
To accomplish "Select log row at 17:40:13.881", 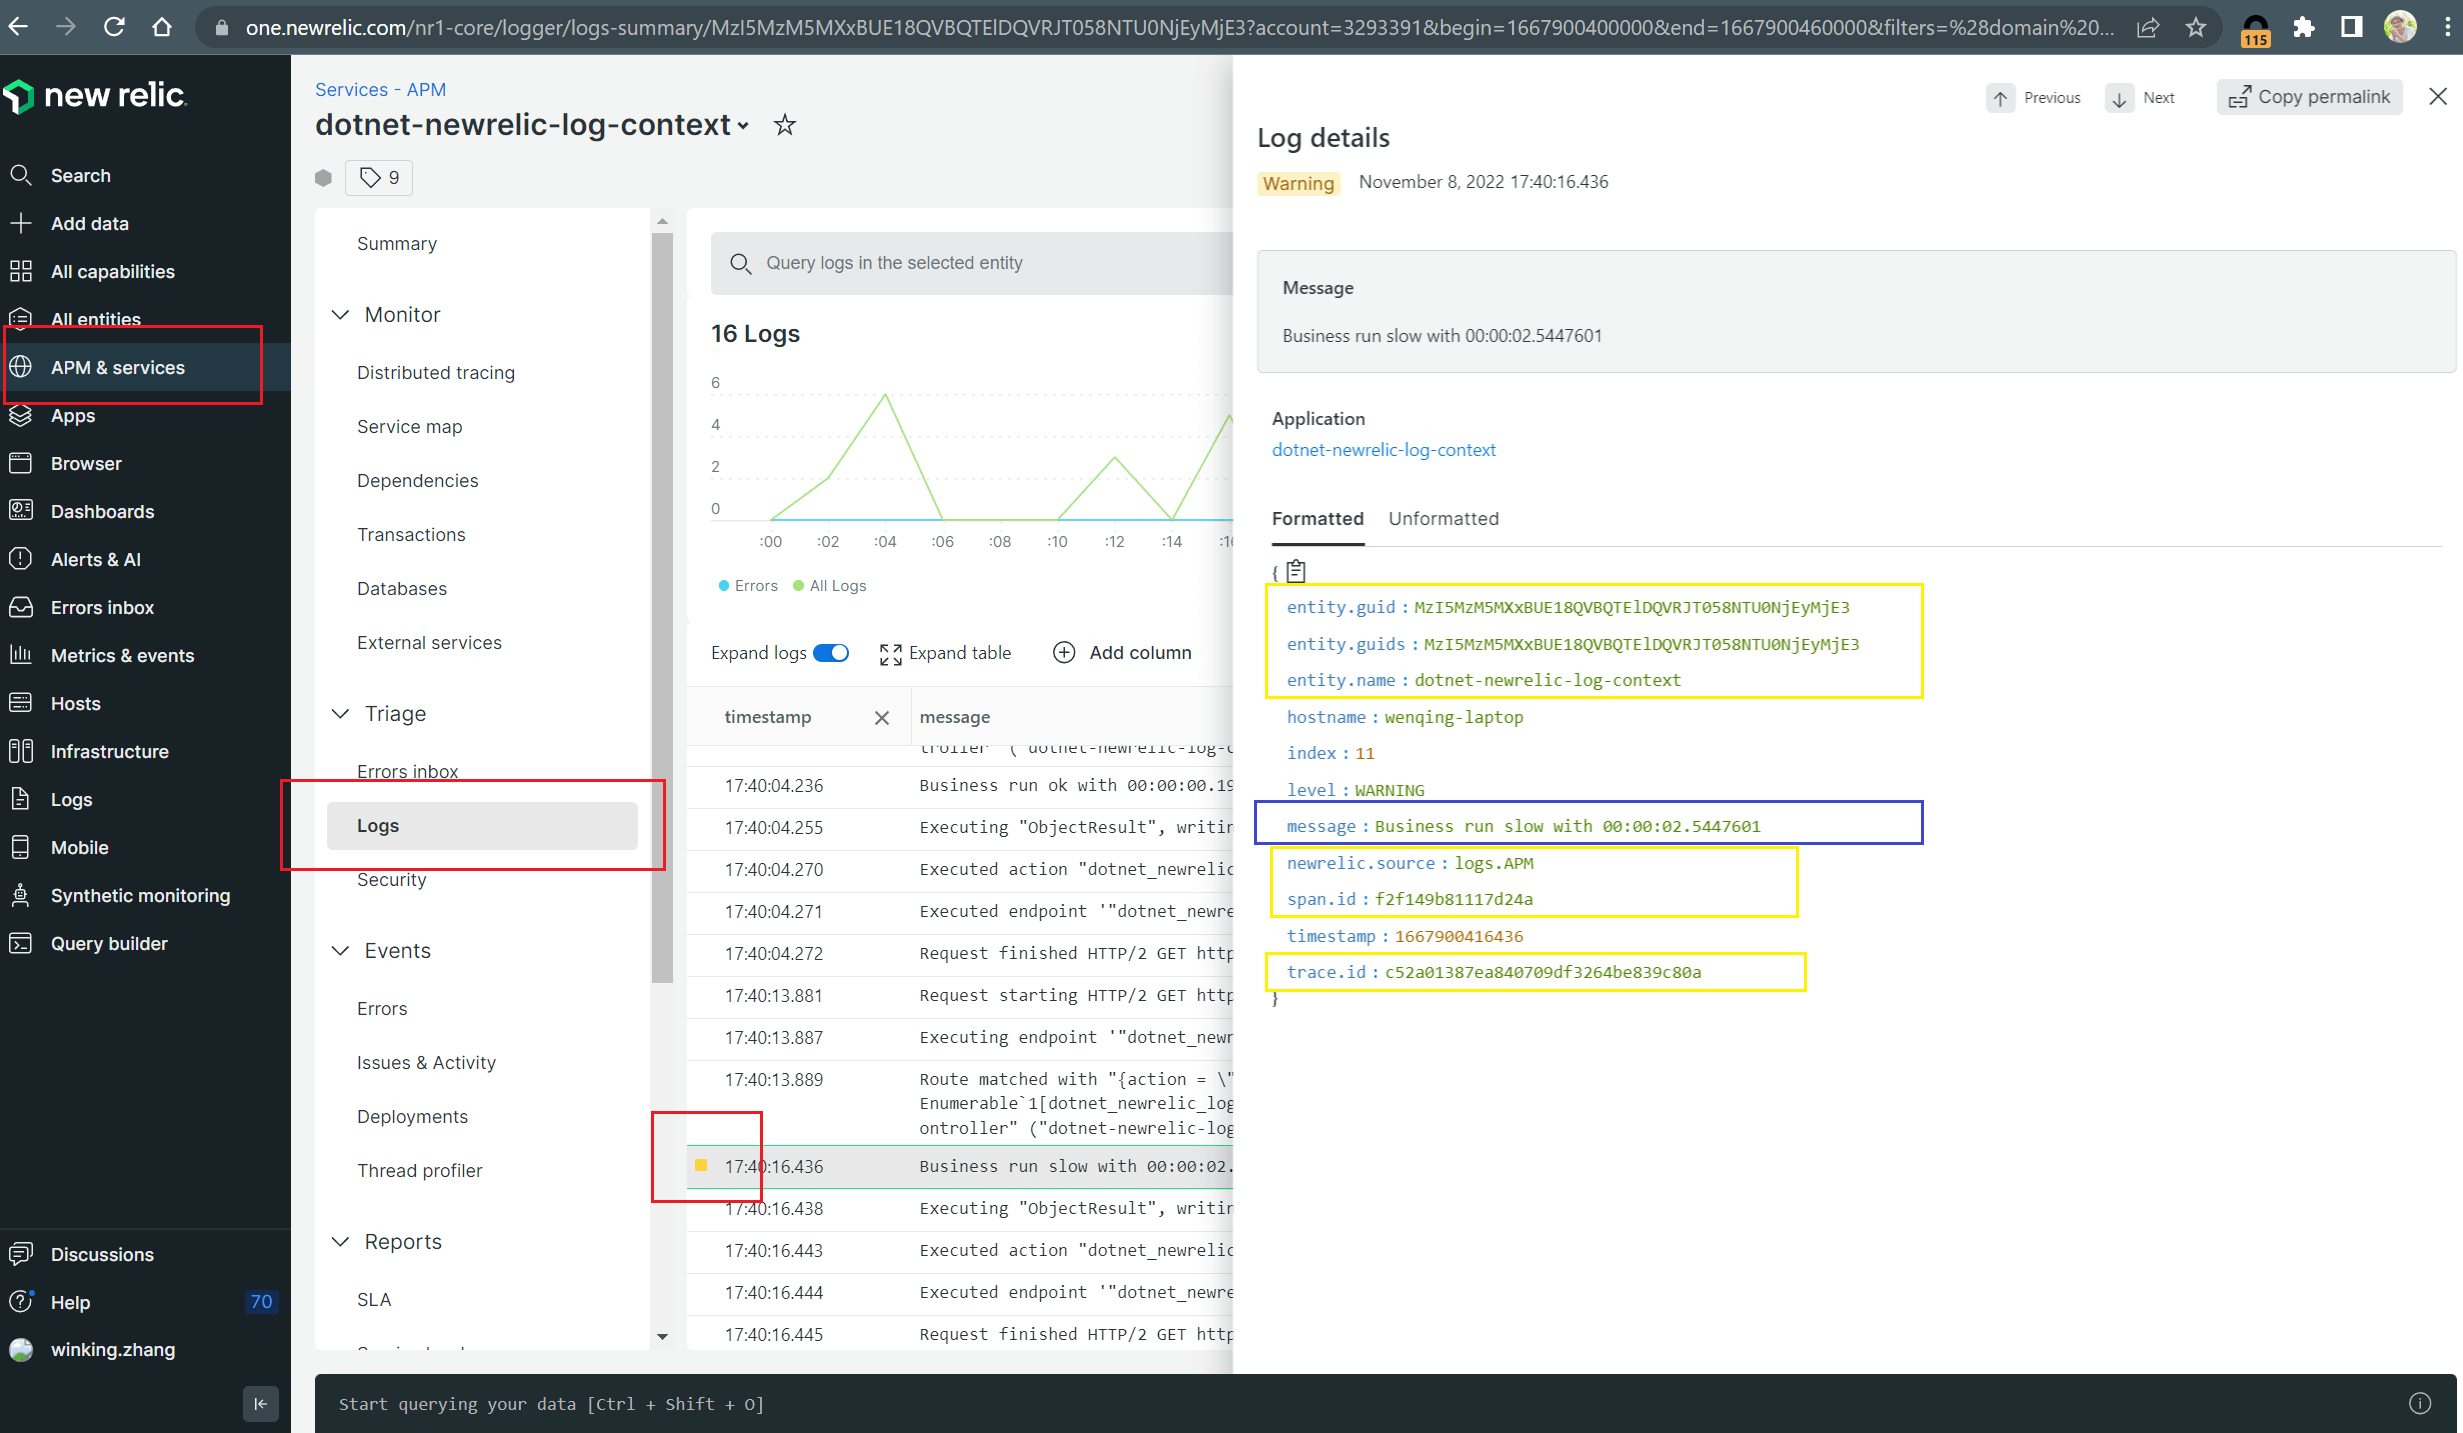I will pos(960,996).
